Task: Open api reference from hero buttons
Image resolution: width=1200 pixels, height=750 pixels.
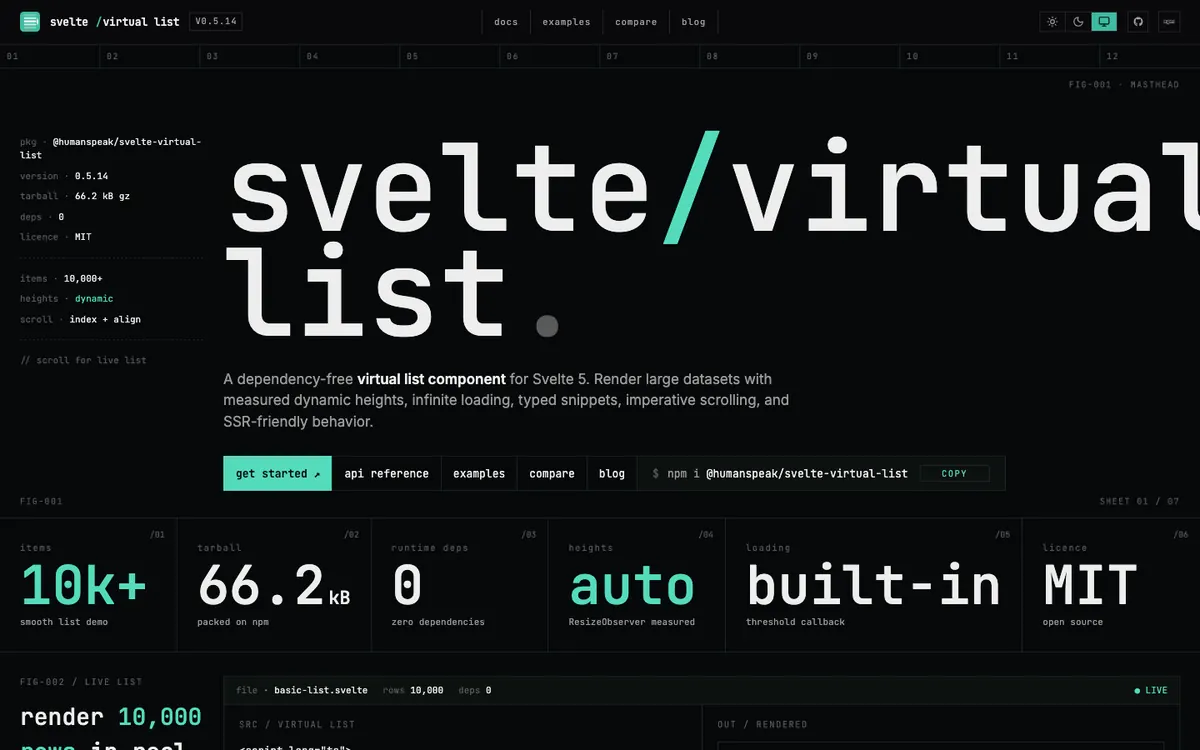Action: 387,474
